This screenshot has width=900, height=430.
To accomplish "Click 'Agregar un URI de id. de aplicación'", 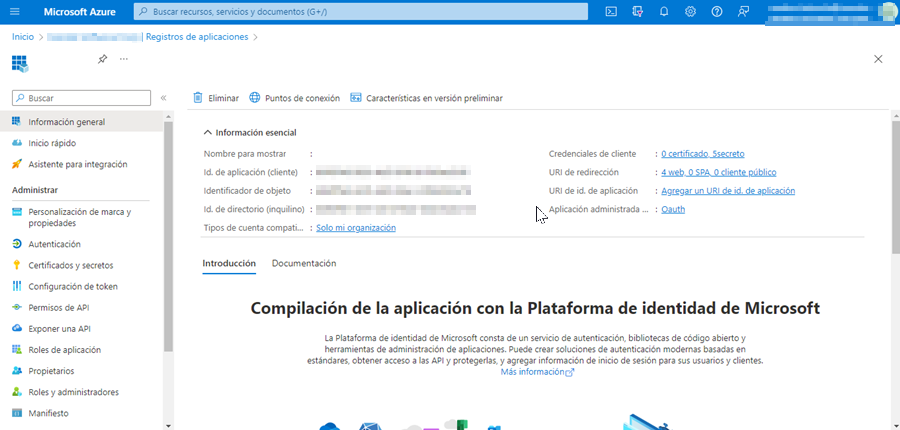I will (728, 191).
